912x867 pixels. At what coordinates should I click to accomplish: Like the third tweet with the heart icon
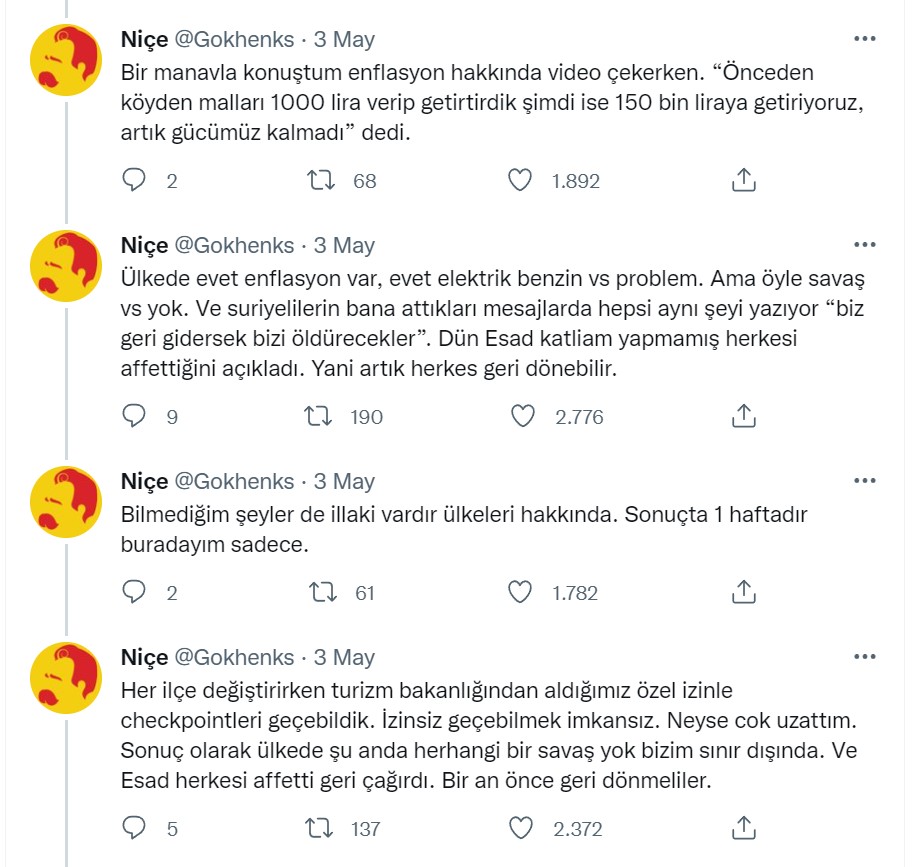pos(521,592)
